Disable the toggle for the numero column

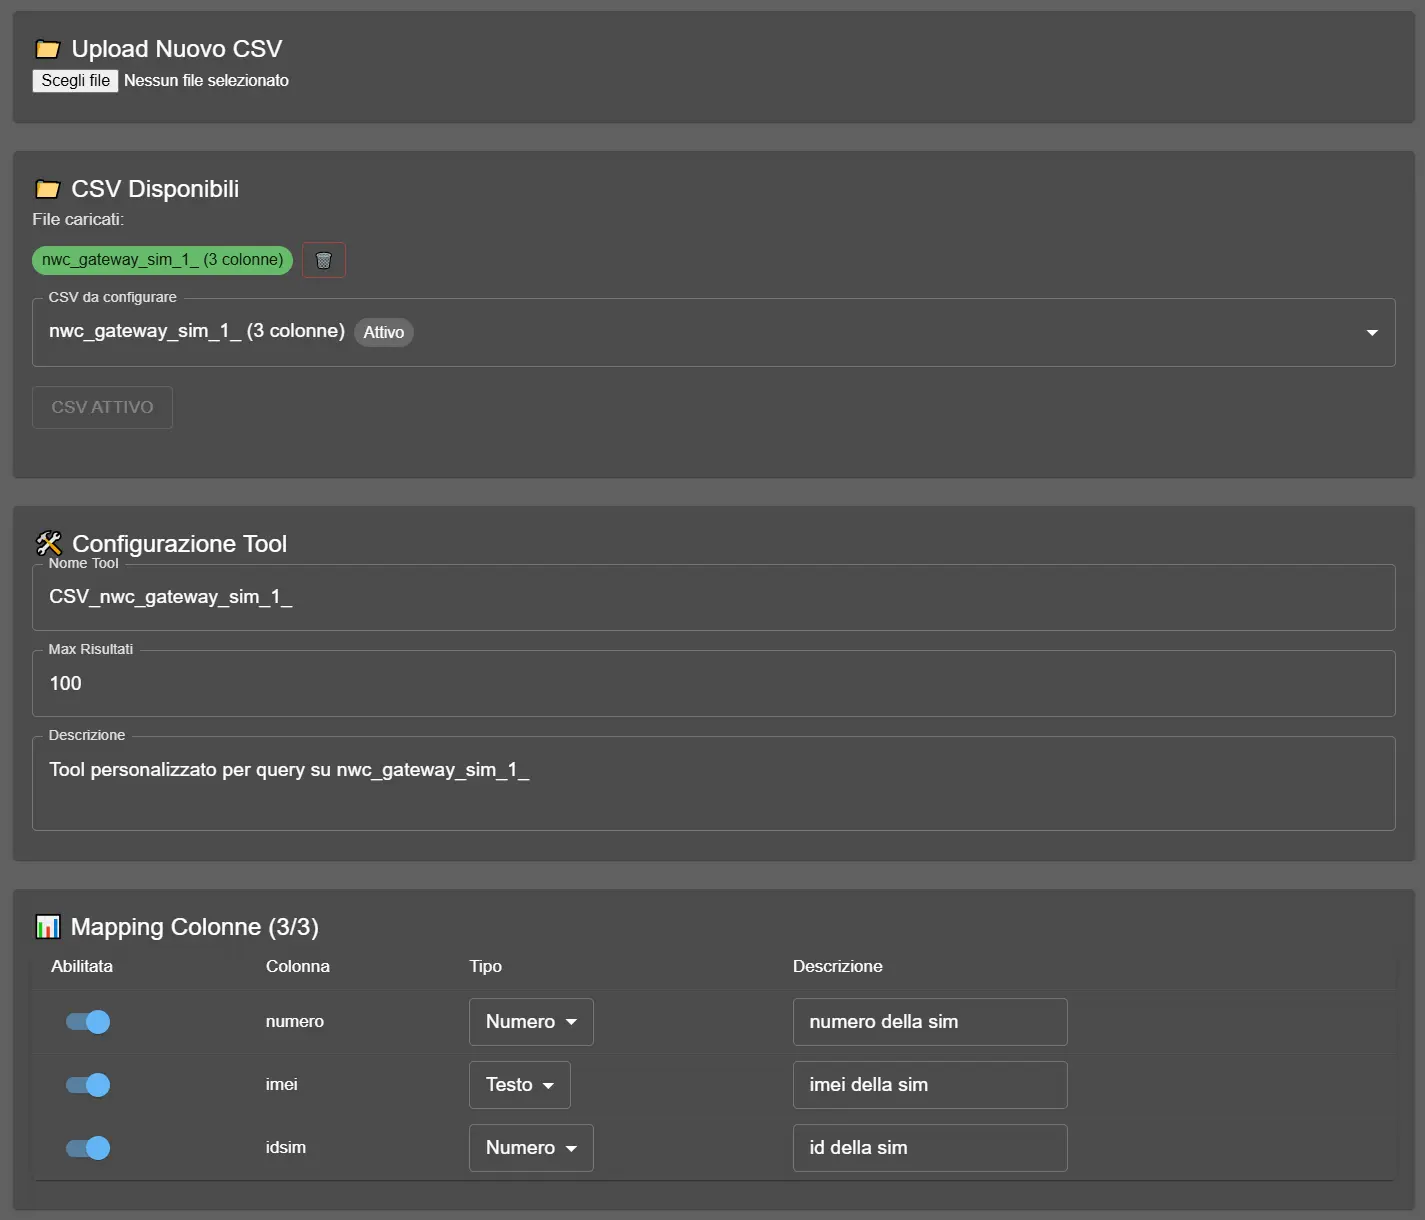pyautogui.click(x=87, y=1021)
